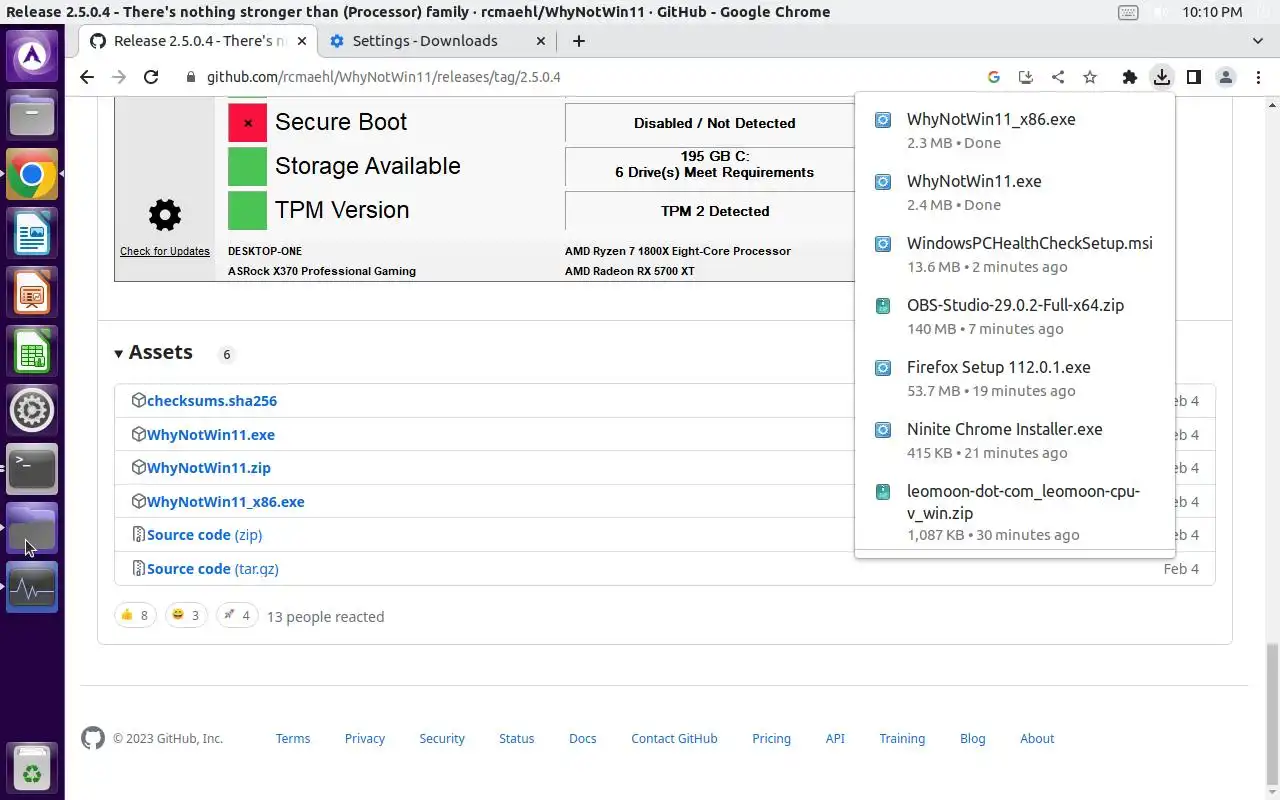Open Ninite Chrome Installer.exe download
The image size is (1280, 800).
[x=1015, y=440]
